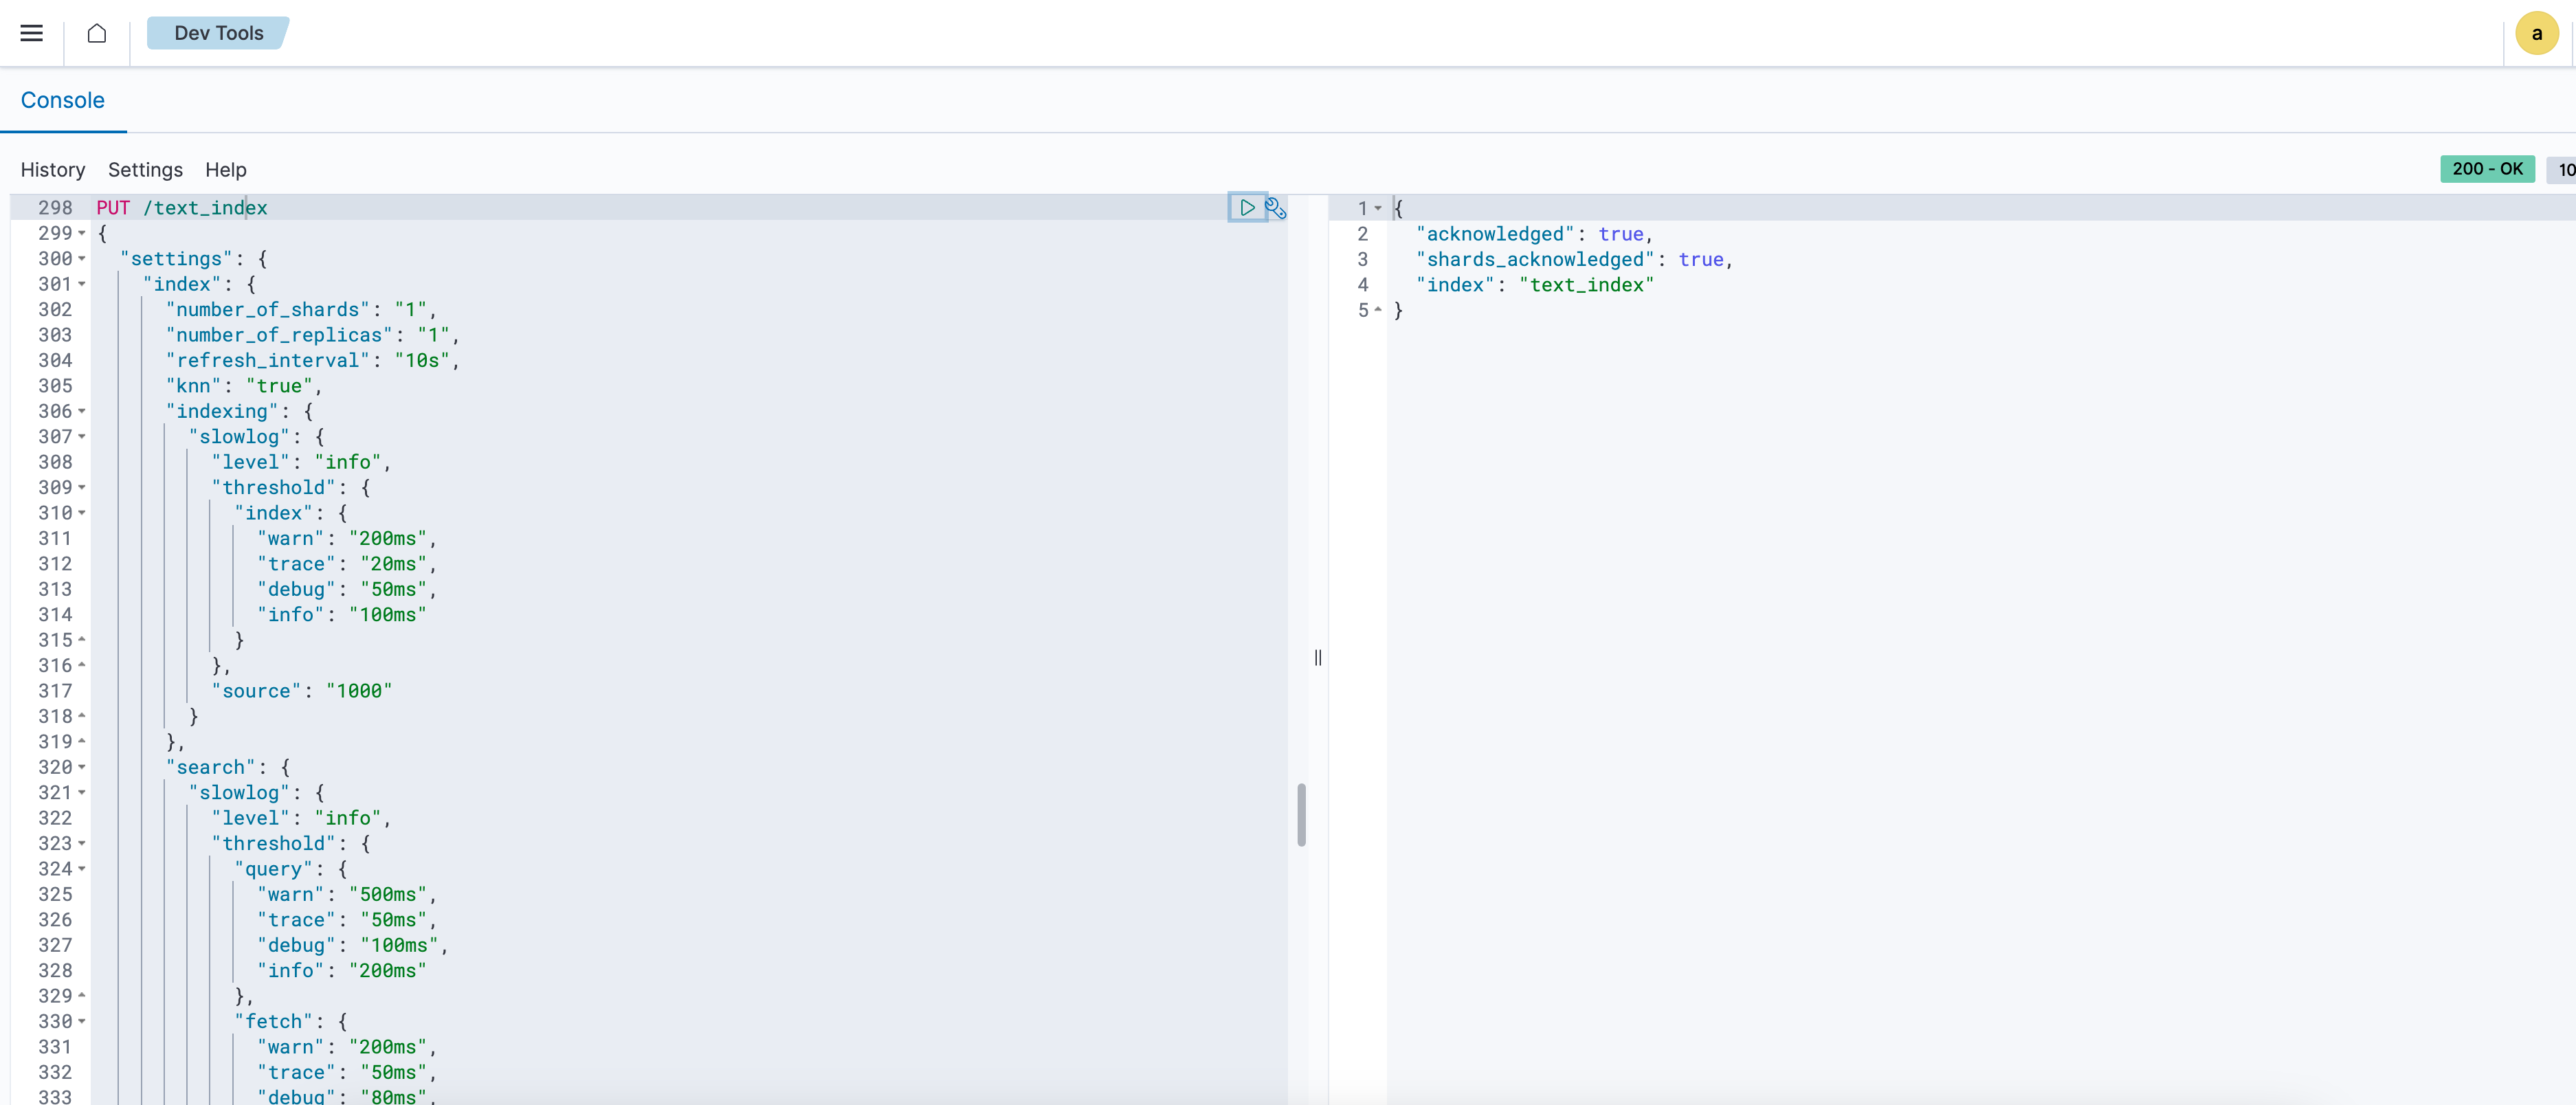The width and height of the screenshot is (2576, 1105).
Task: Open the Help menu item
Action: coord(226,170)
